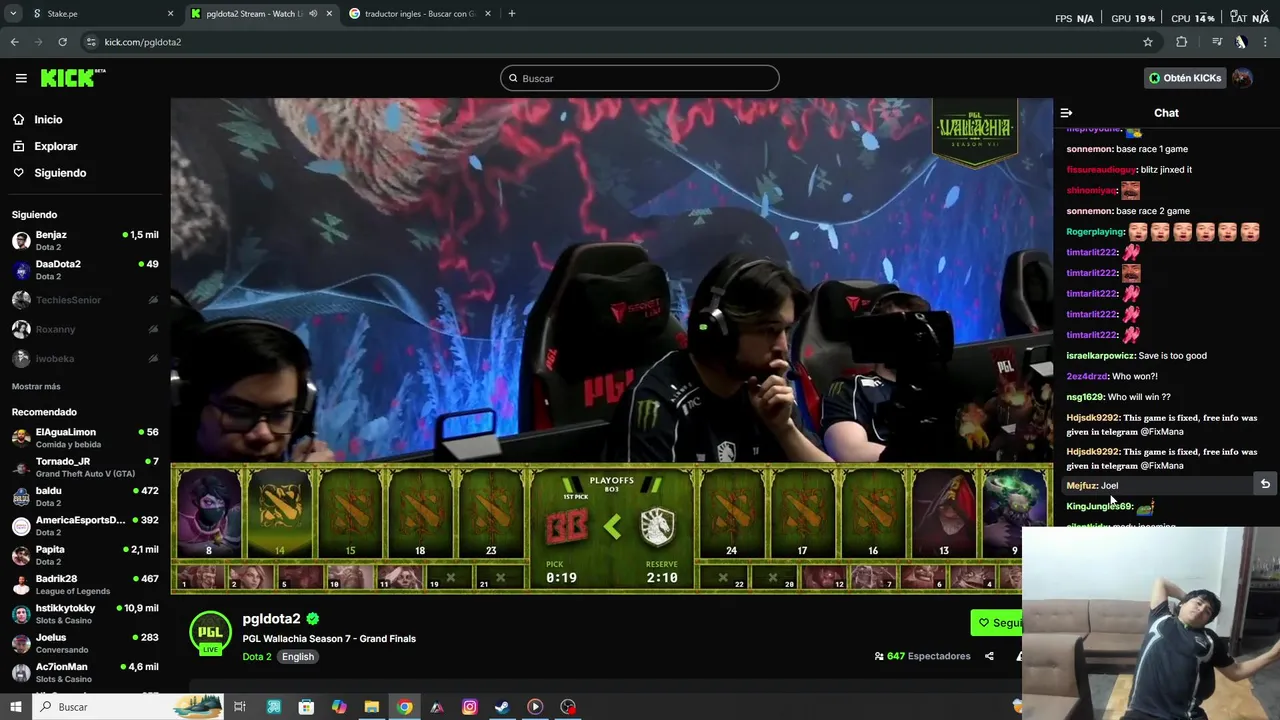Screen dimensions: 1280x720
Task: Click the Windows taskbar search box
Action: tap(128, 707)
